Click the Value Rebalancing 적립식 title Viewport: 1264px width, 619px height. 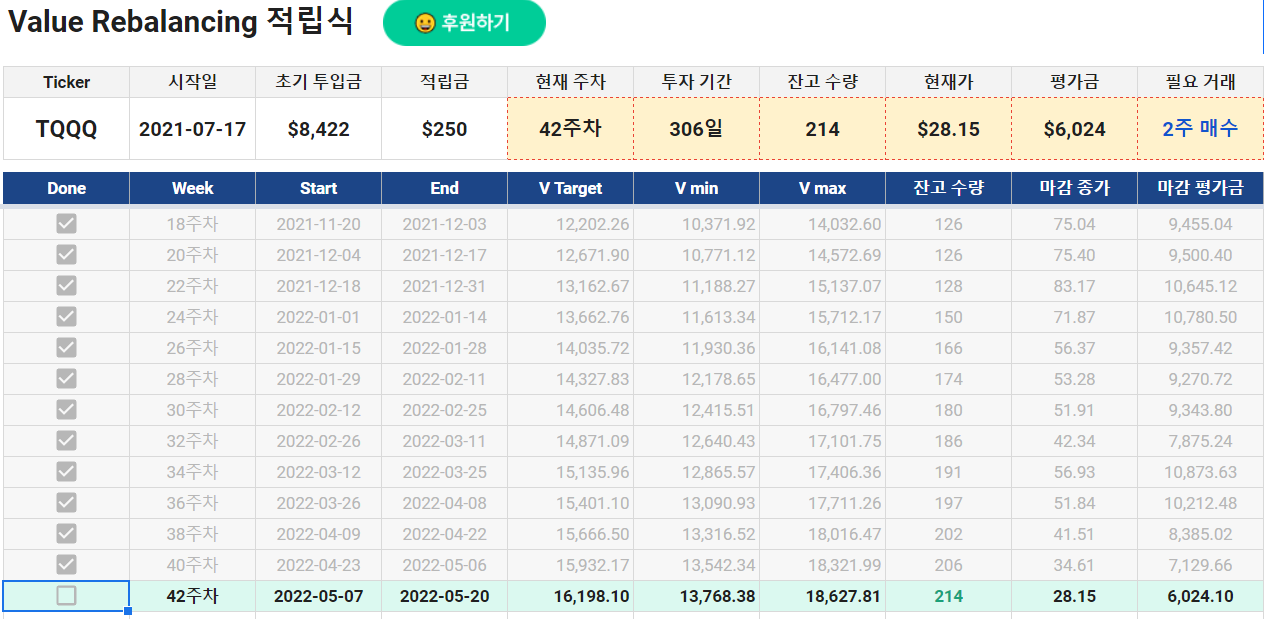(181, 22)
